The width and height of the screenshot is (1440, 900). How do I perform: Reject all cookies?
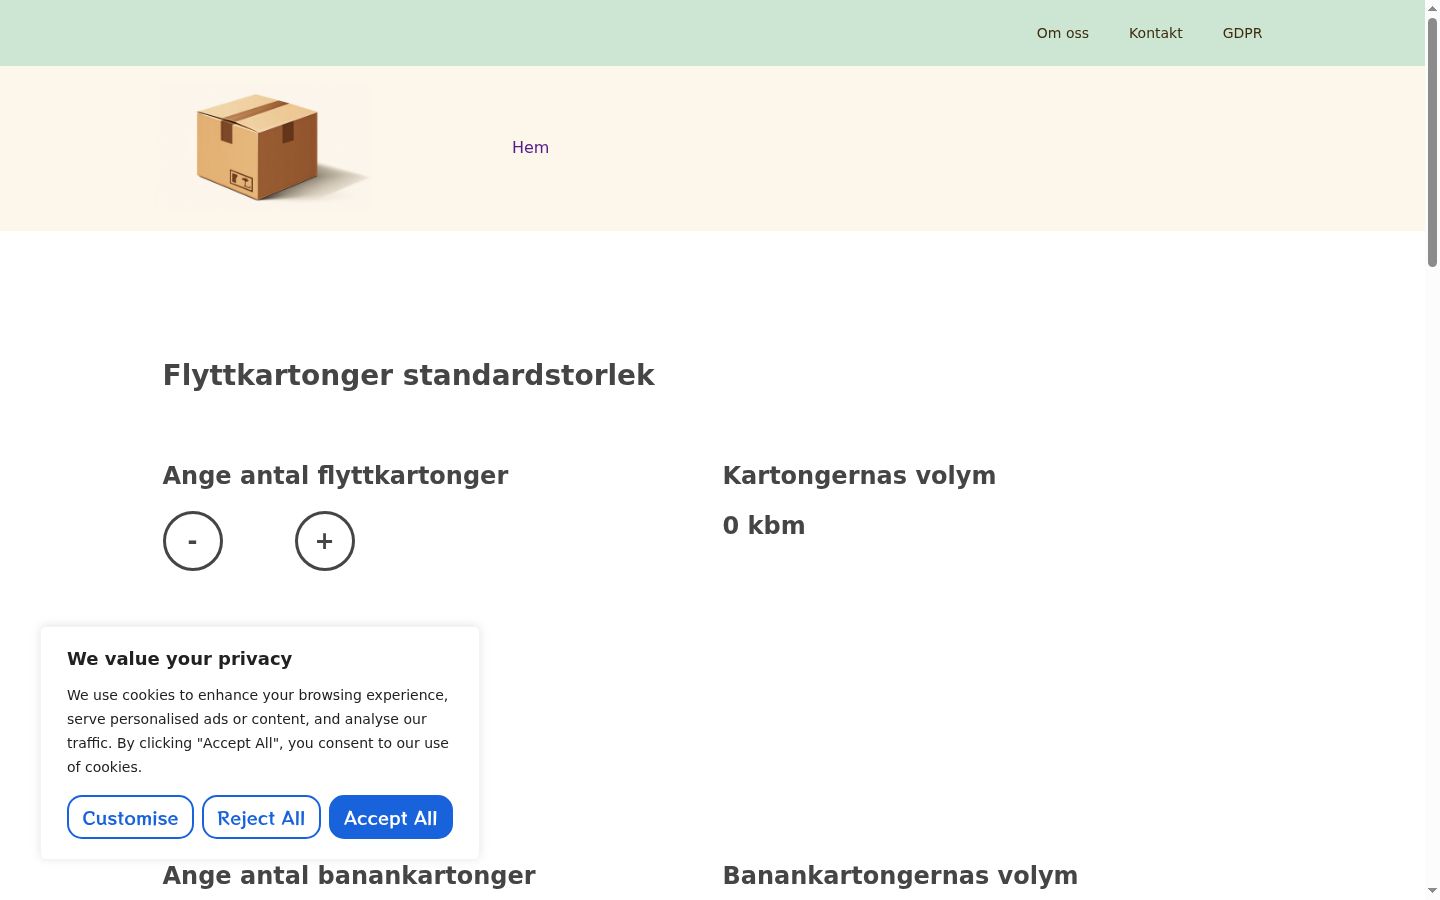coord(261,817)
